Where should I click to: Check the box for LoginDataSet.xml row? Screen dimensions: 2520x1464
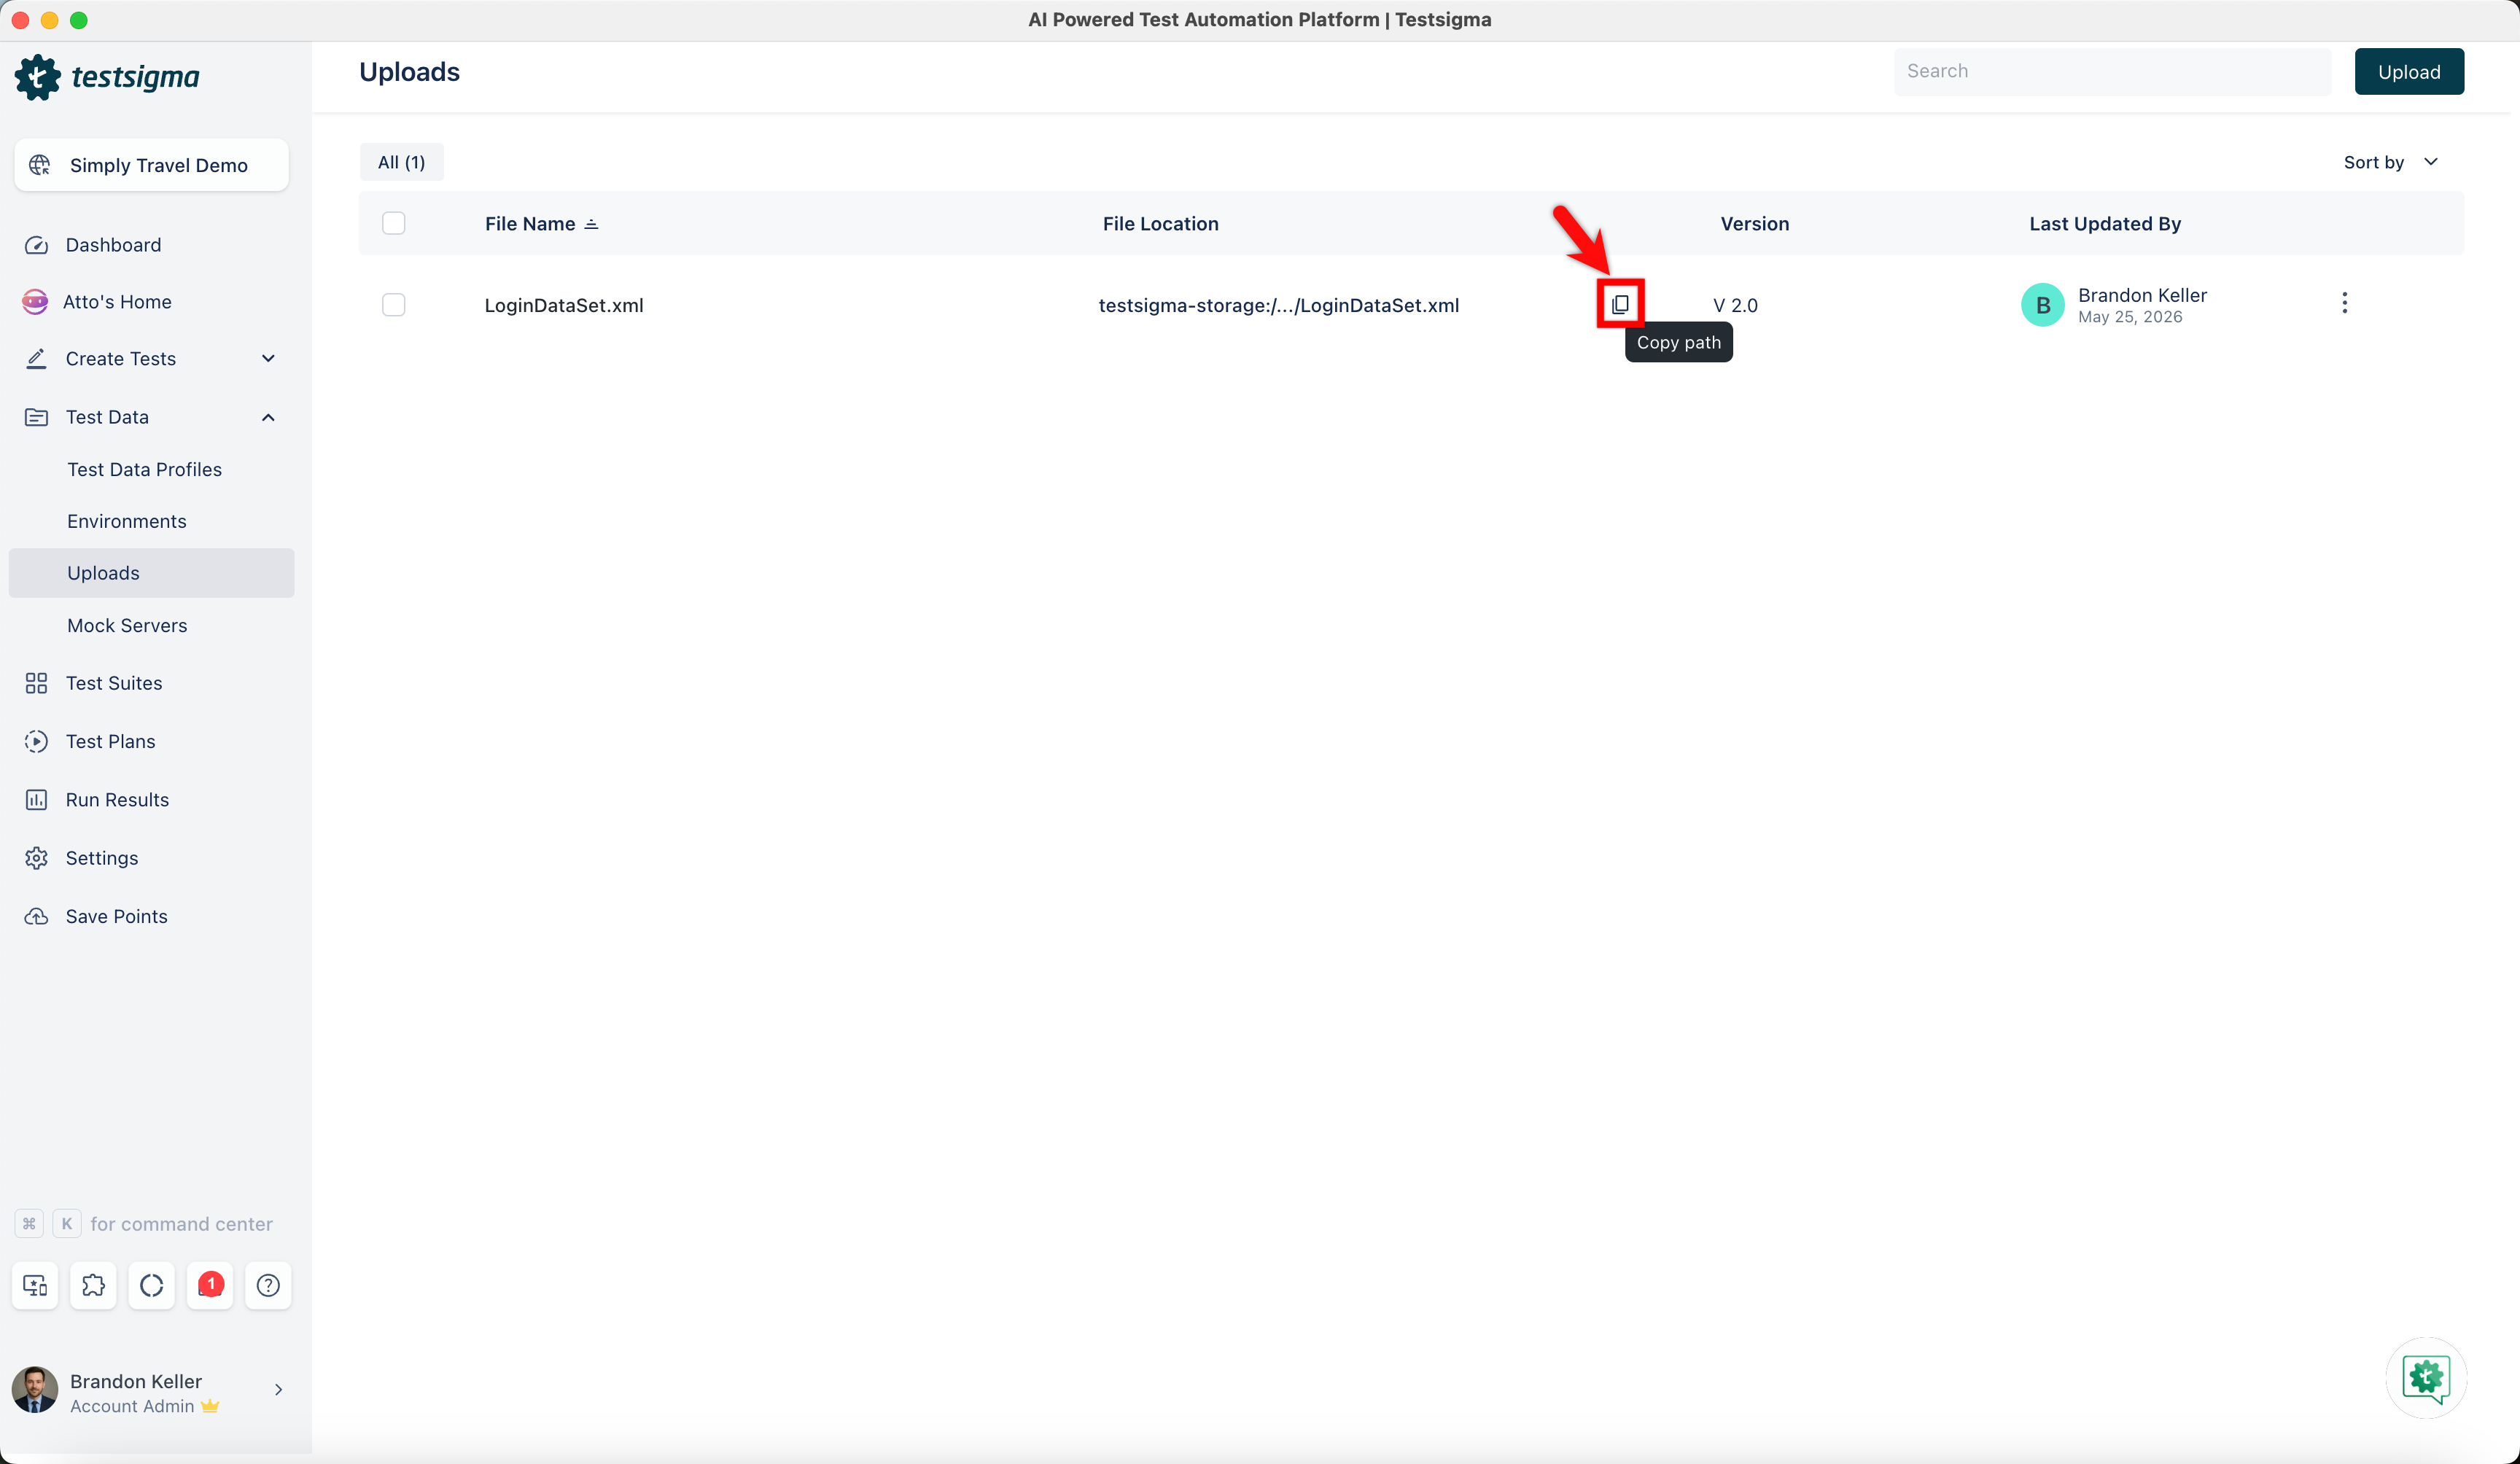tap(394, 305)
